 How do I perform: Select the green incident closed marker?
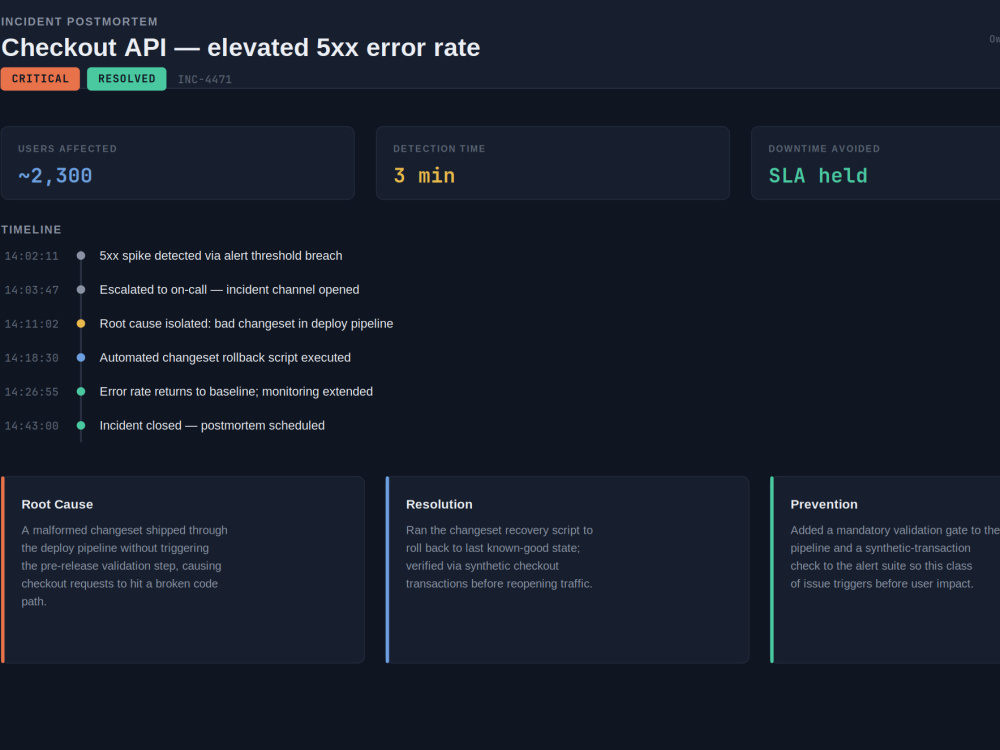click(81, 425)
